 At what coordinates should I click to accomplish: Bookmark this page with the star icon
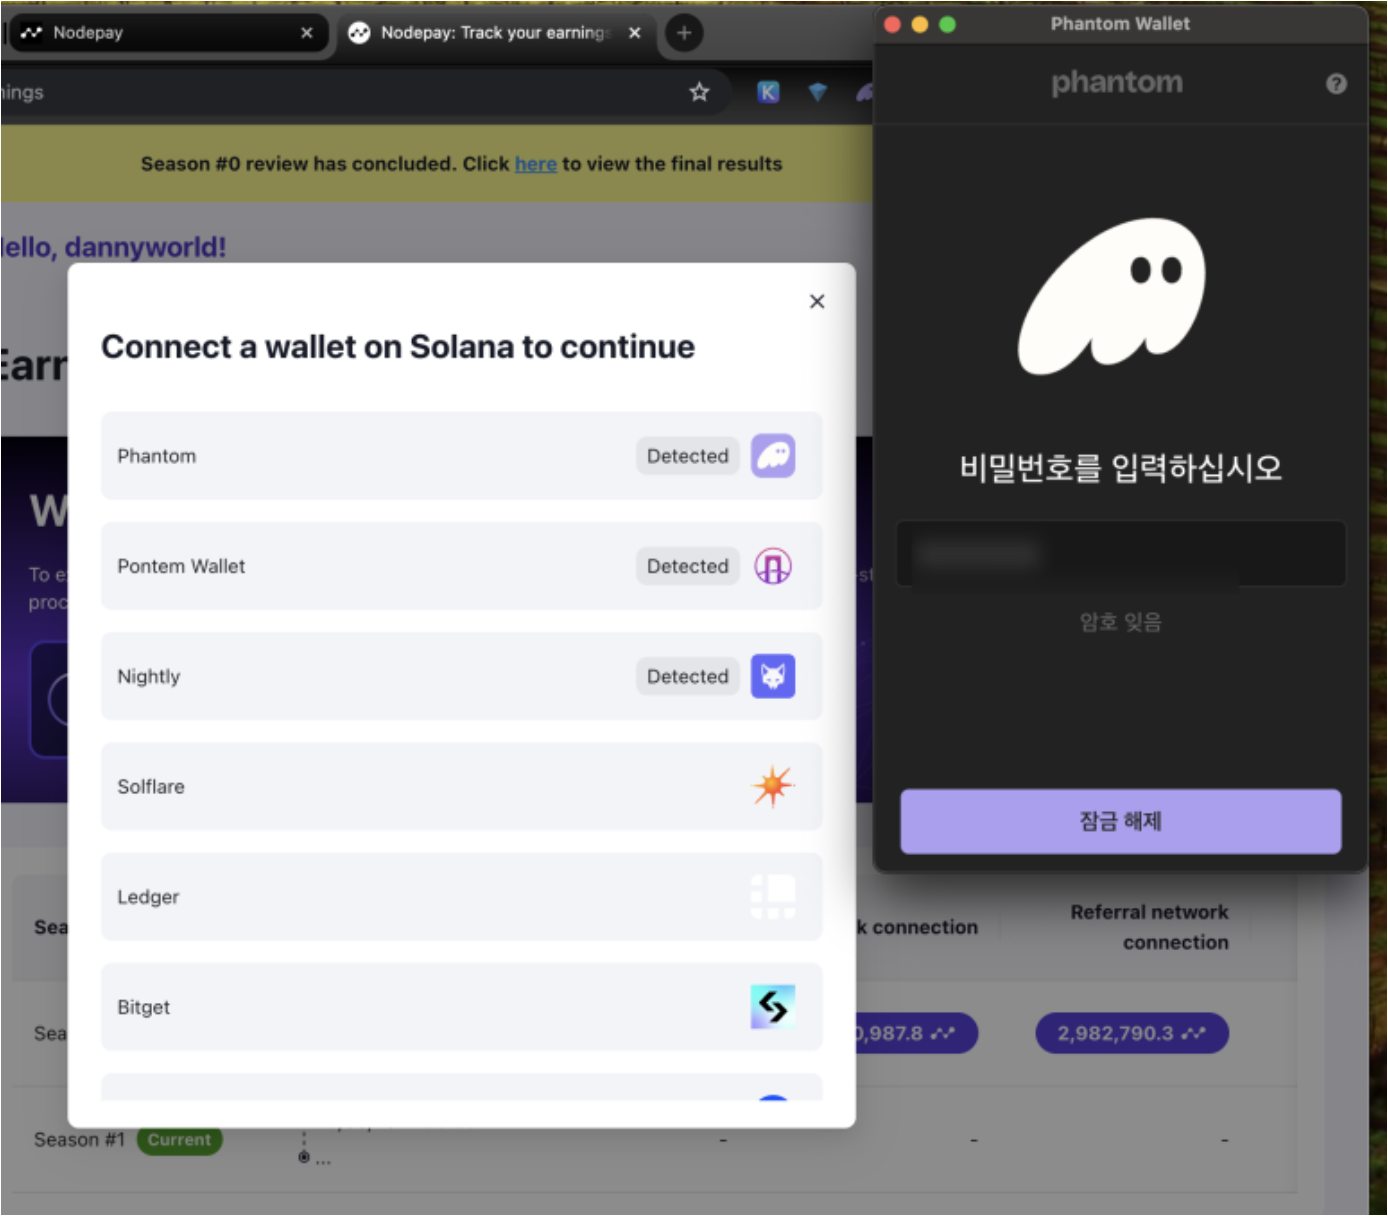(x=699, y=92)
